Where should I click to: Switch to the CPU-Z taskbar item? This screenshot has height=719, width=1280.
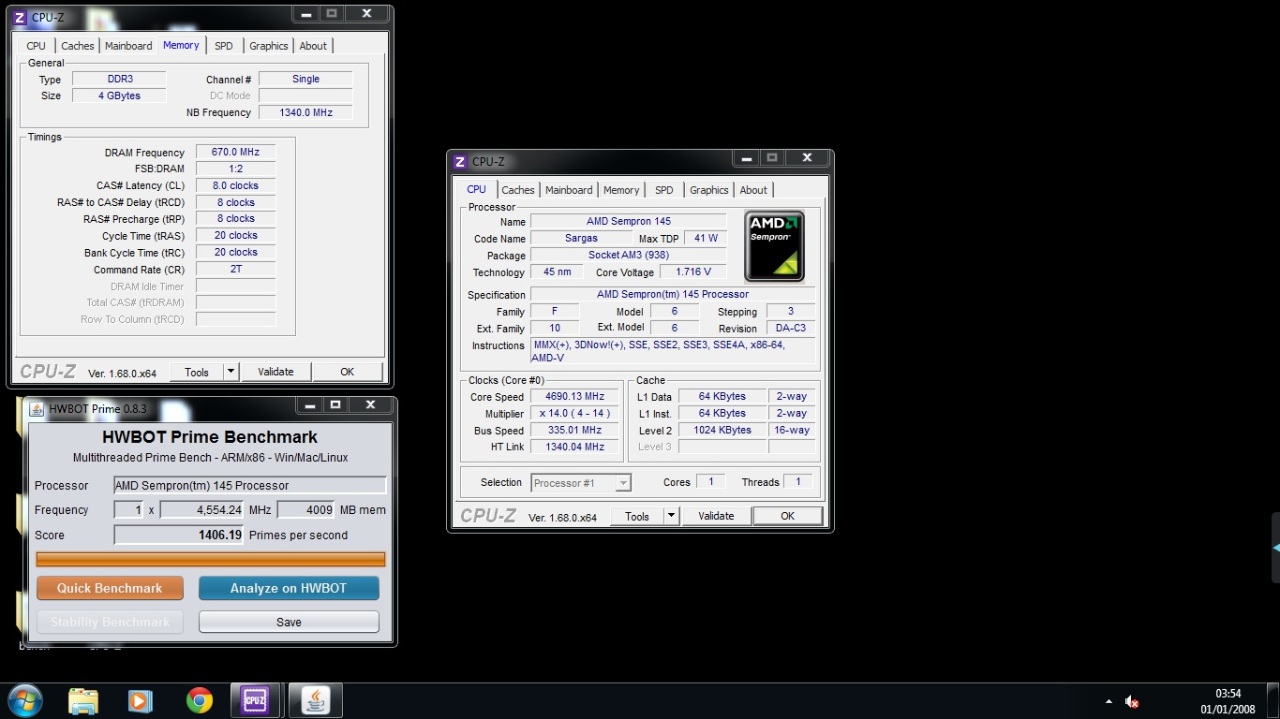pos(255,700)
